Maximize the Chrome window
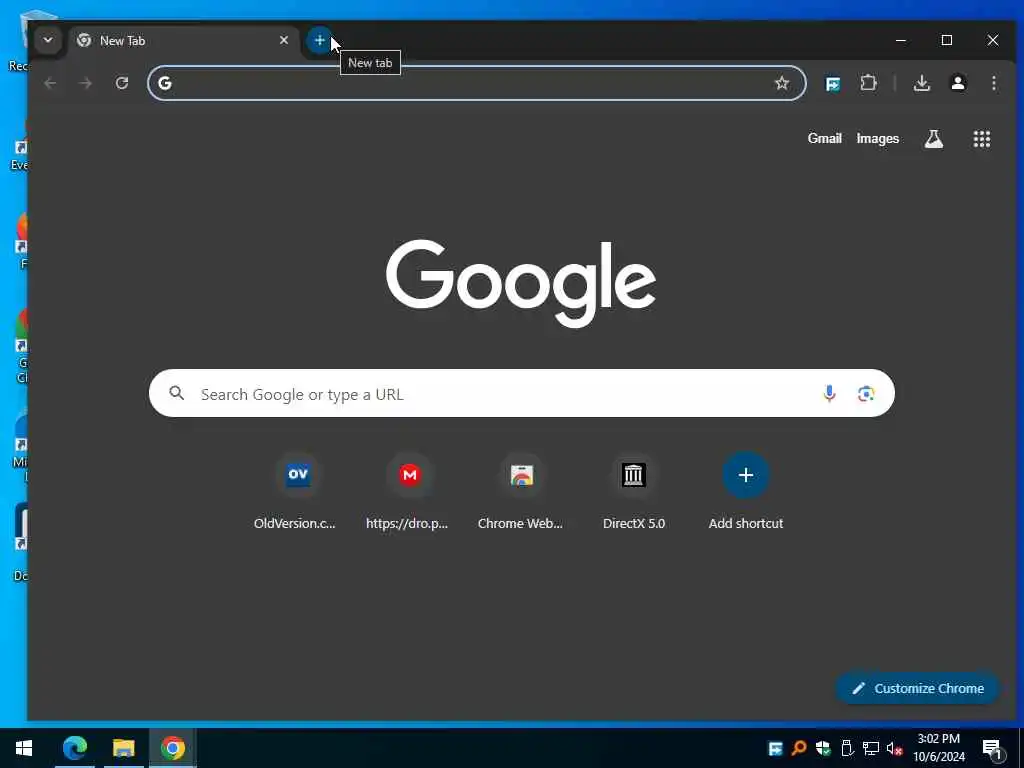The width and height of the screenshot is (1024, 768). coord(946,40)
